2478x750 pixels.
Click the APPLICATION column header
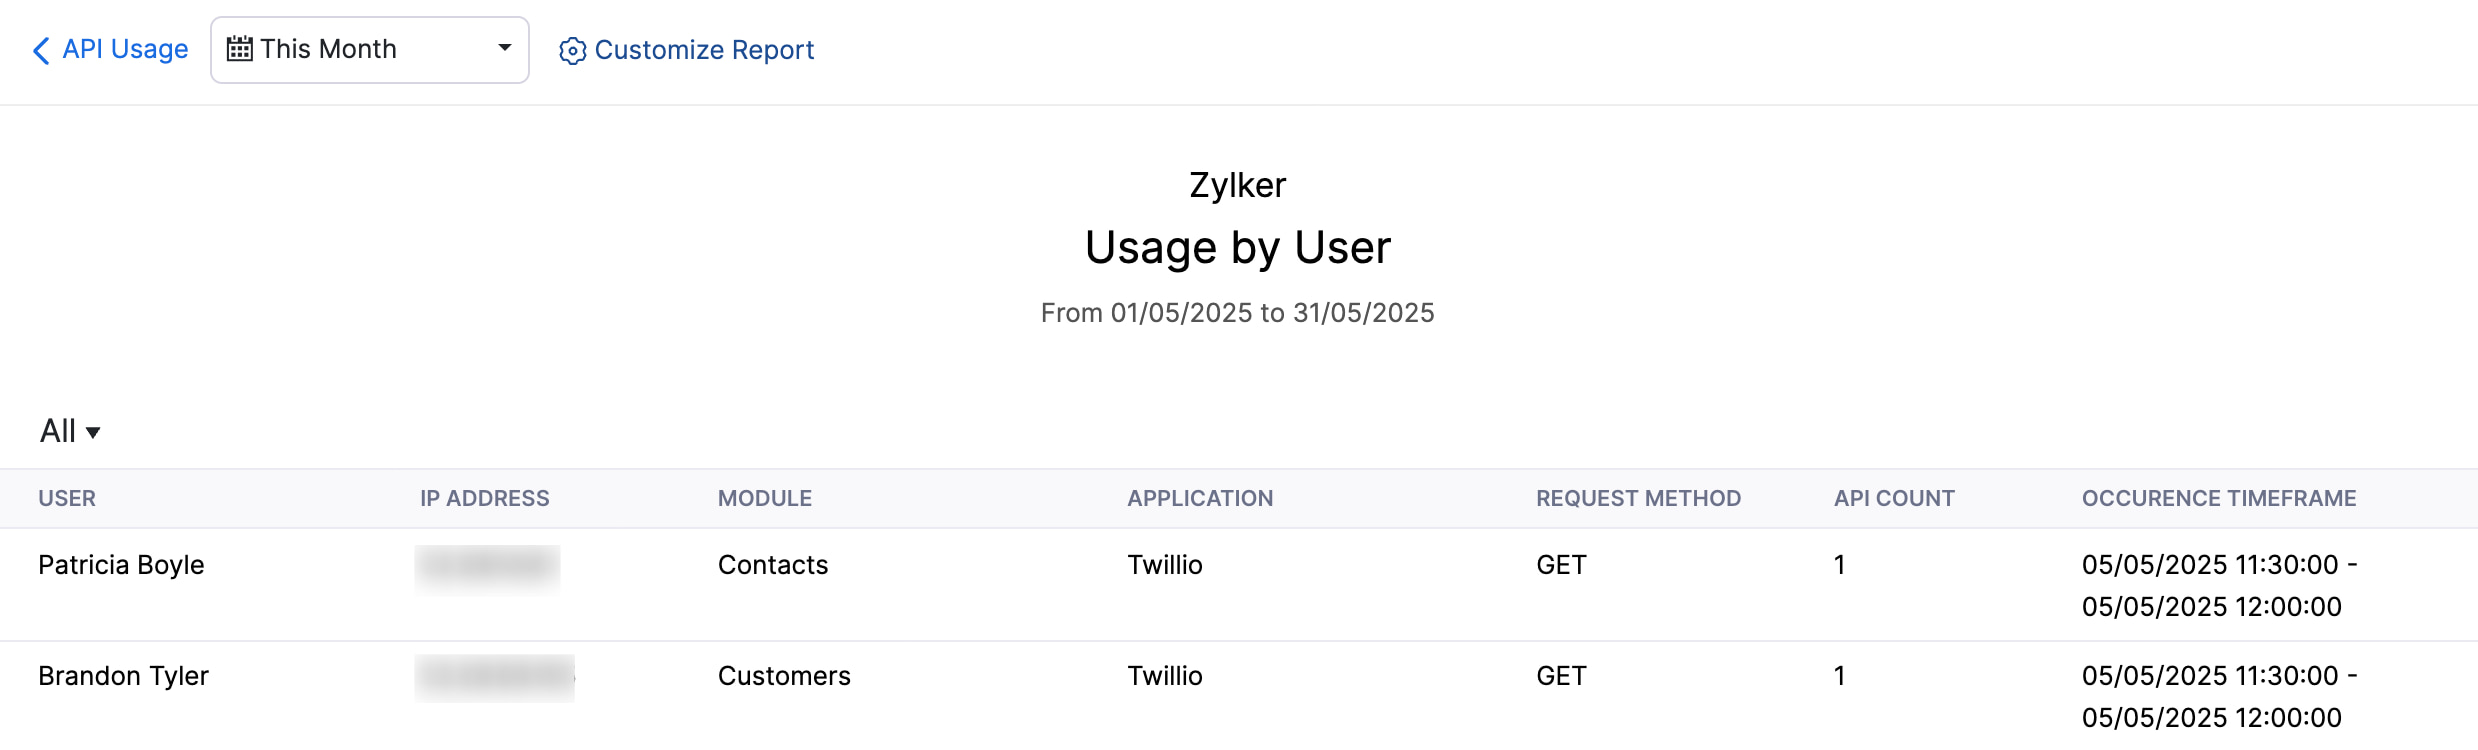pos(1201,497)
